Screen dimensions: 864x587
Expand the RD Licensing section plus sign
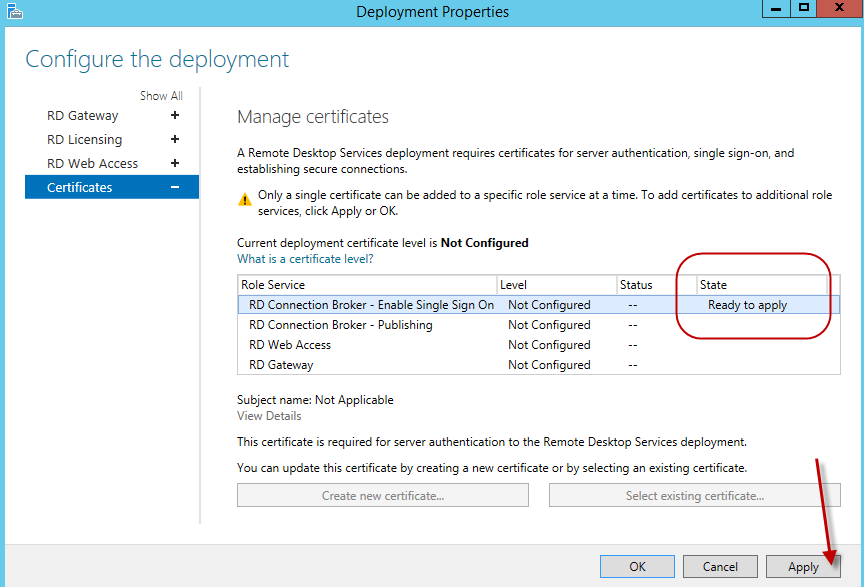(x=175, y=140)
